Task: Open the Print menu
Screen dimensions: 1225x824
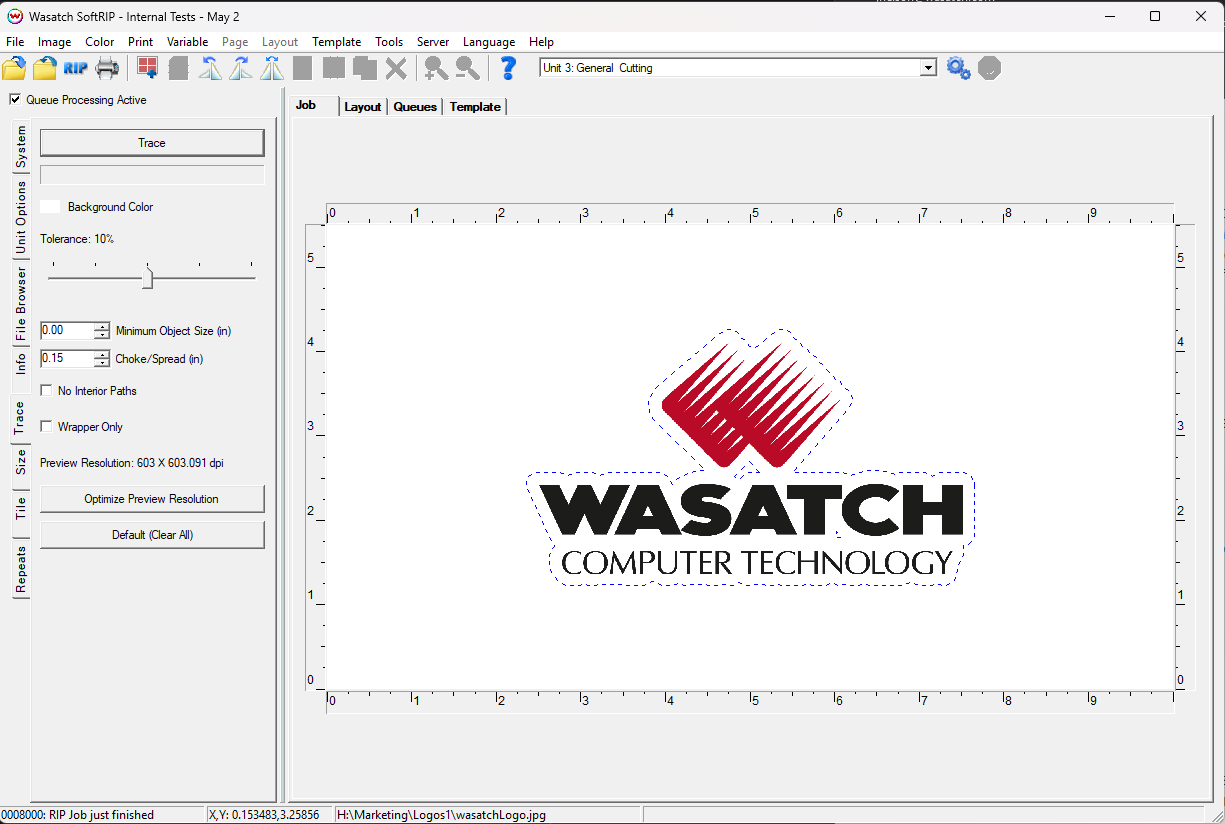Action: pyautogui.click(x=141, y=42)
